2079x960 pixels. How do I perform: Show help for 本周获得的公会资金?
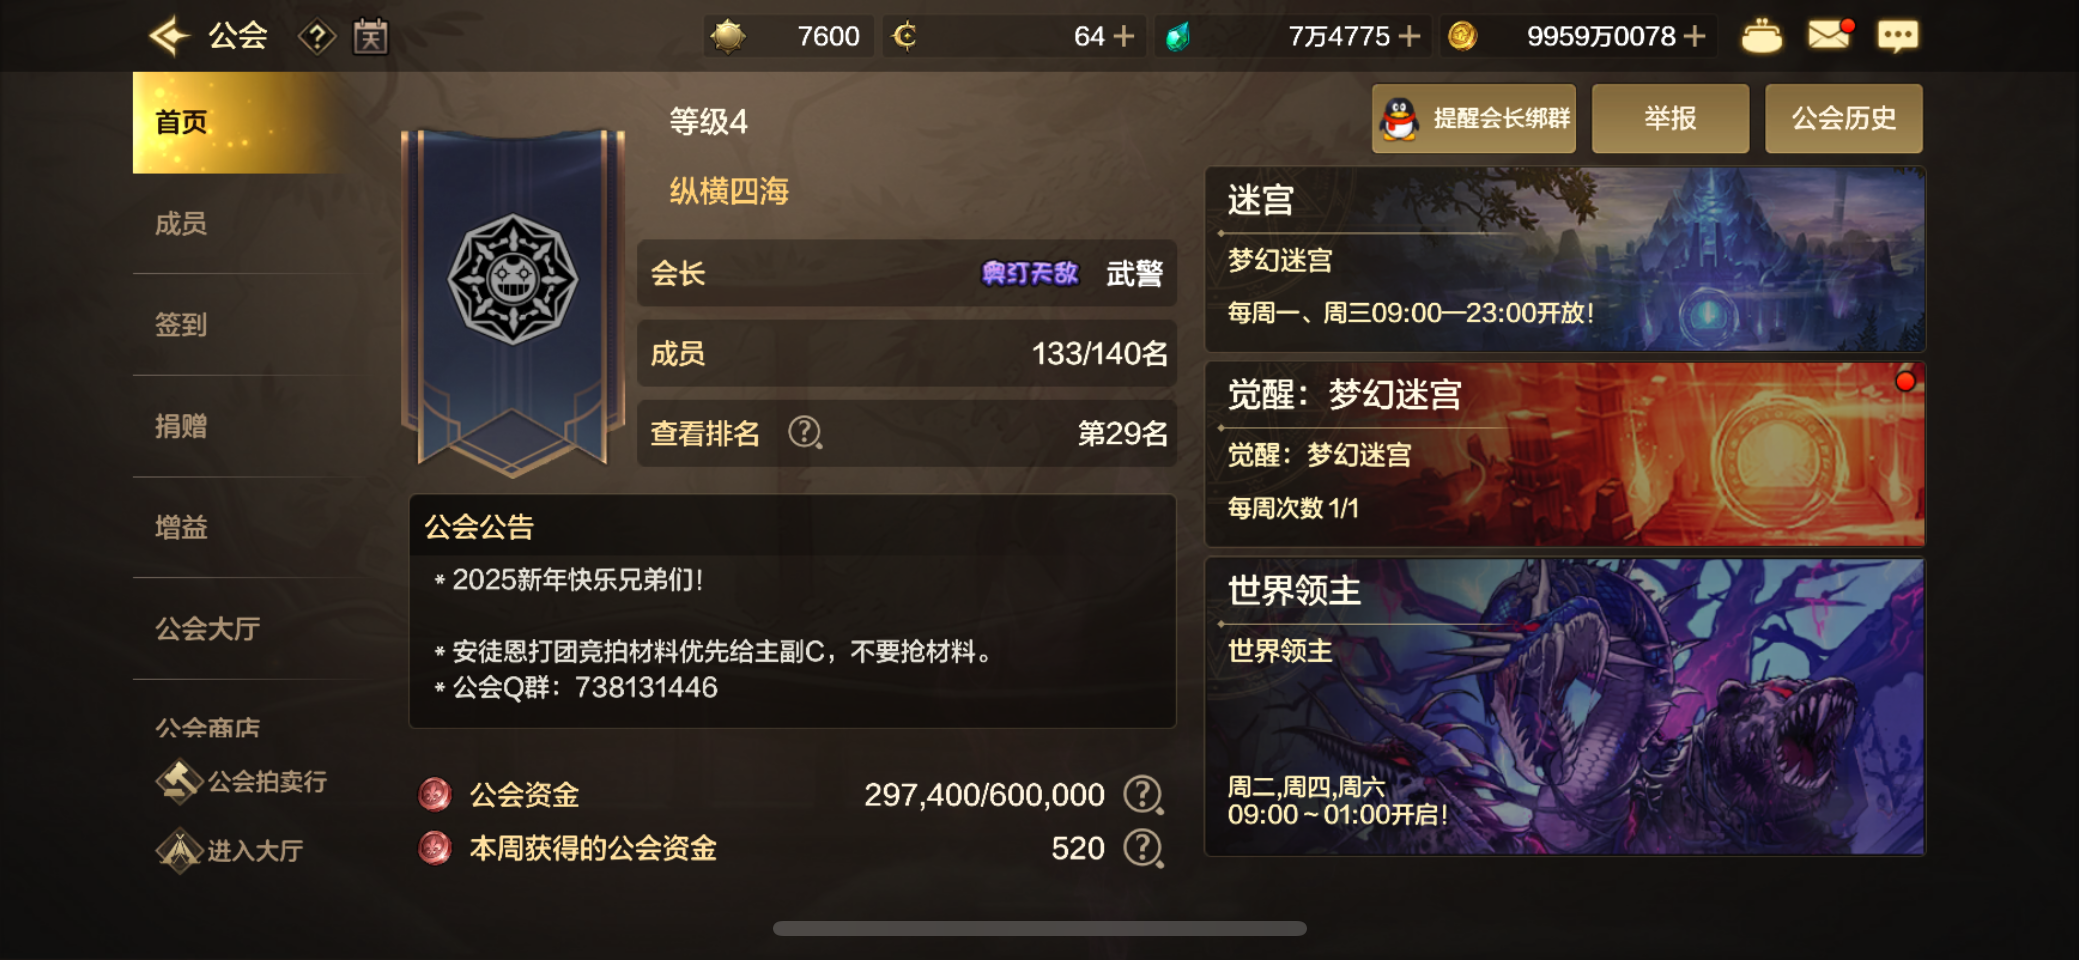point(1143,849)
